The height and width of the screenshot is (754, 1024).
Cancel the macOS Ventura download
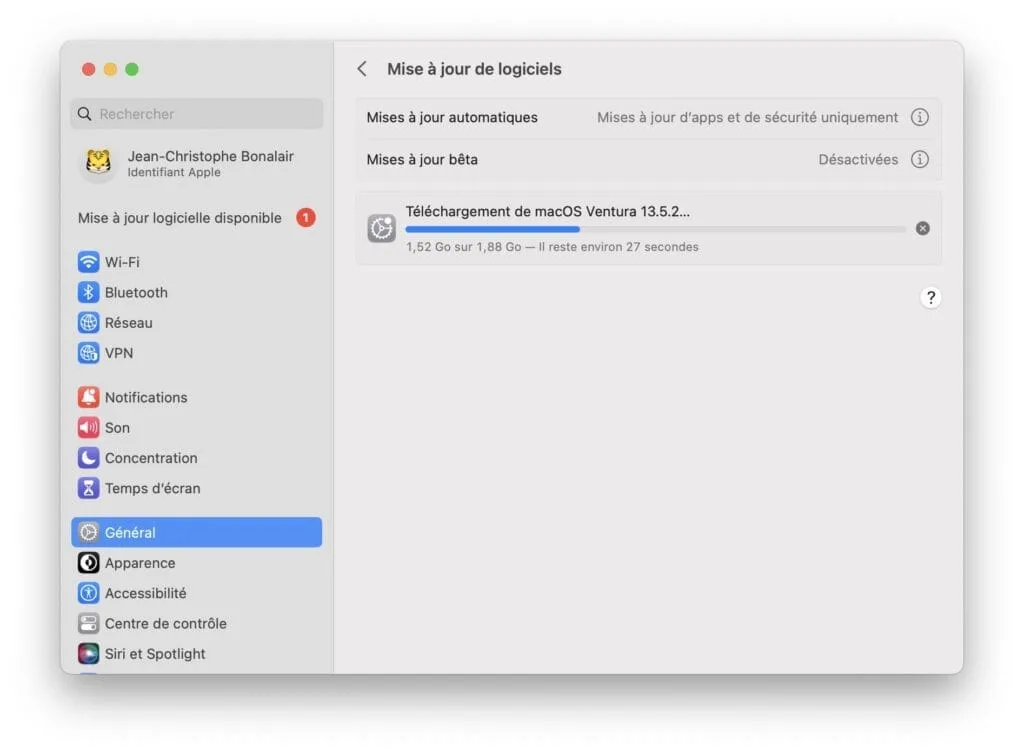coord(922,228)
